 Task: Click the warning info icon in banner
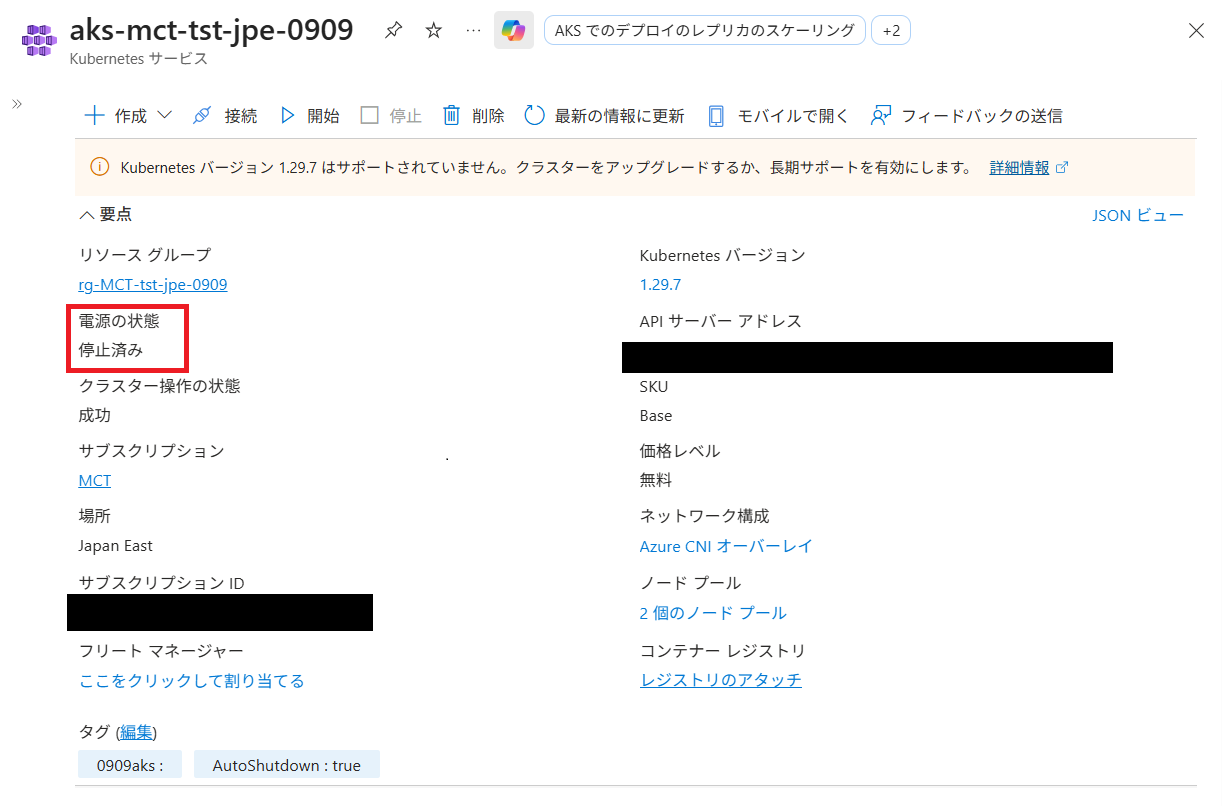[100, 167]
